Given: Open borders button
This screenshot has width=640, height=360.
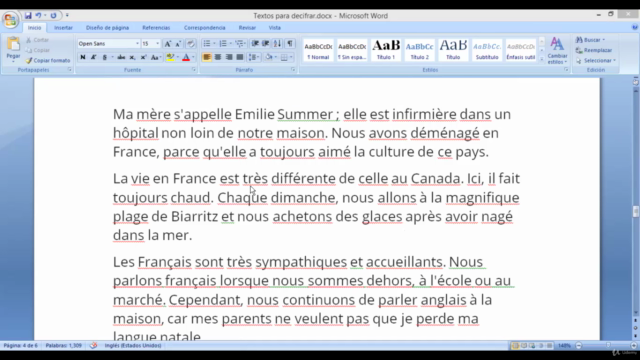Looking at the screenshot, I should 284,57.
